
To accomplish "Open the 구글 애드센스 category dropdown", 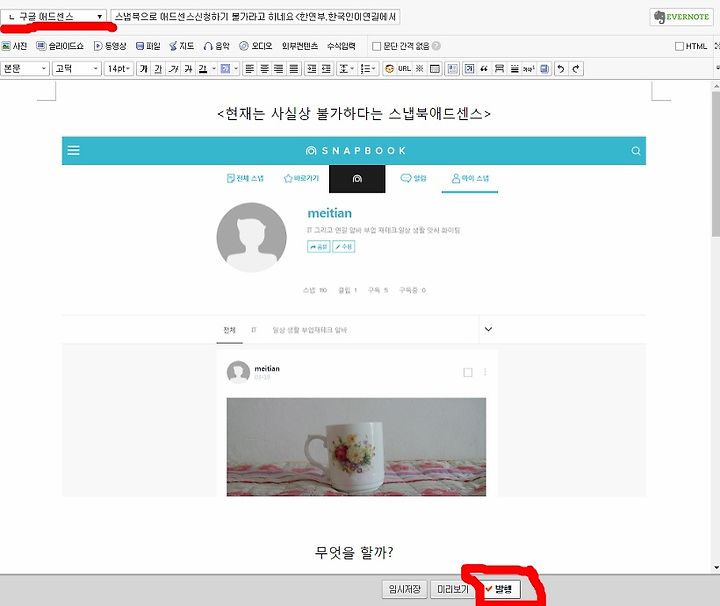I will (x=54, y=17).
